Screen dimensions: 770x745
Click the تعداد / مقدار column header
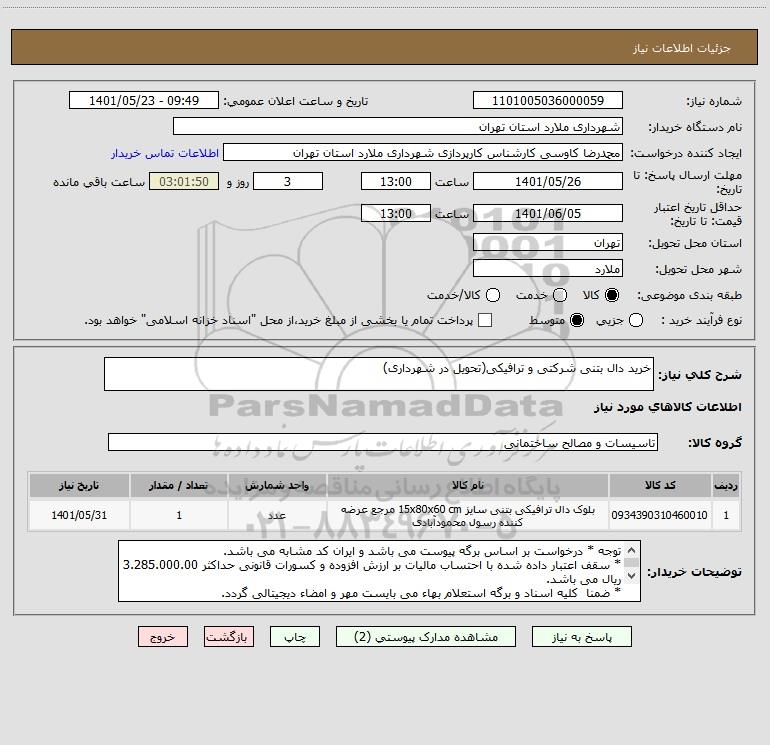click(179, 485)
